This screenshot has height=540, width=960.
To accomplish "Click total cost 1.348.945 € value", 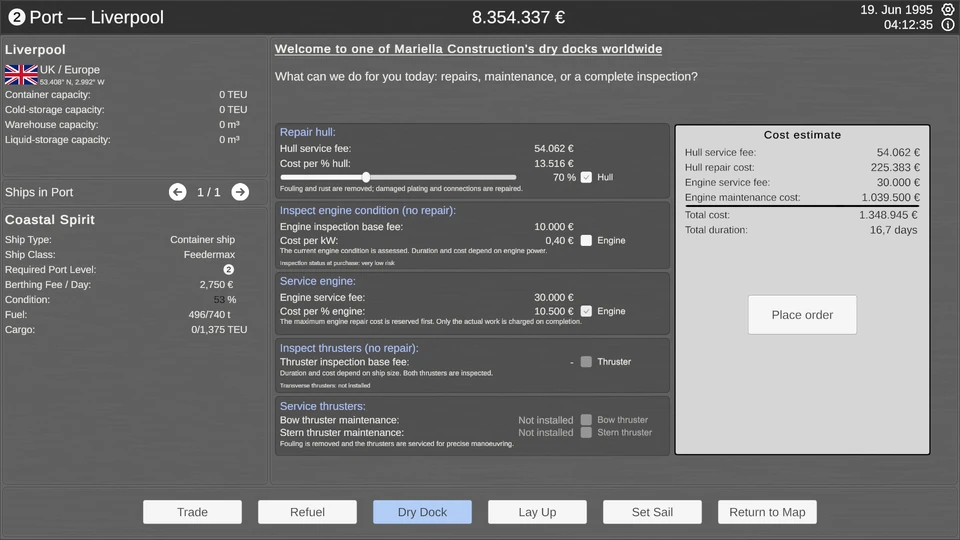I will click(888, 215).
